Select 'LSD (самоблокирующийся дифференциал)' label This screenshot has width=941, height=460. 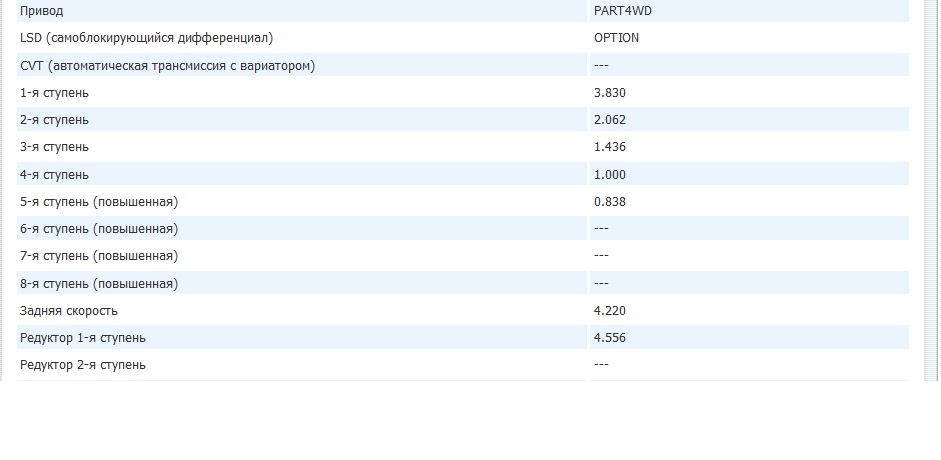[x=146, y=38]
